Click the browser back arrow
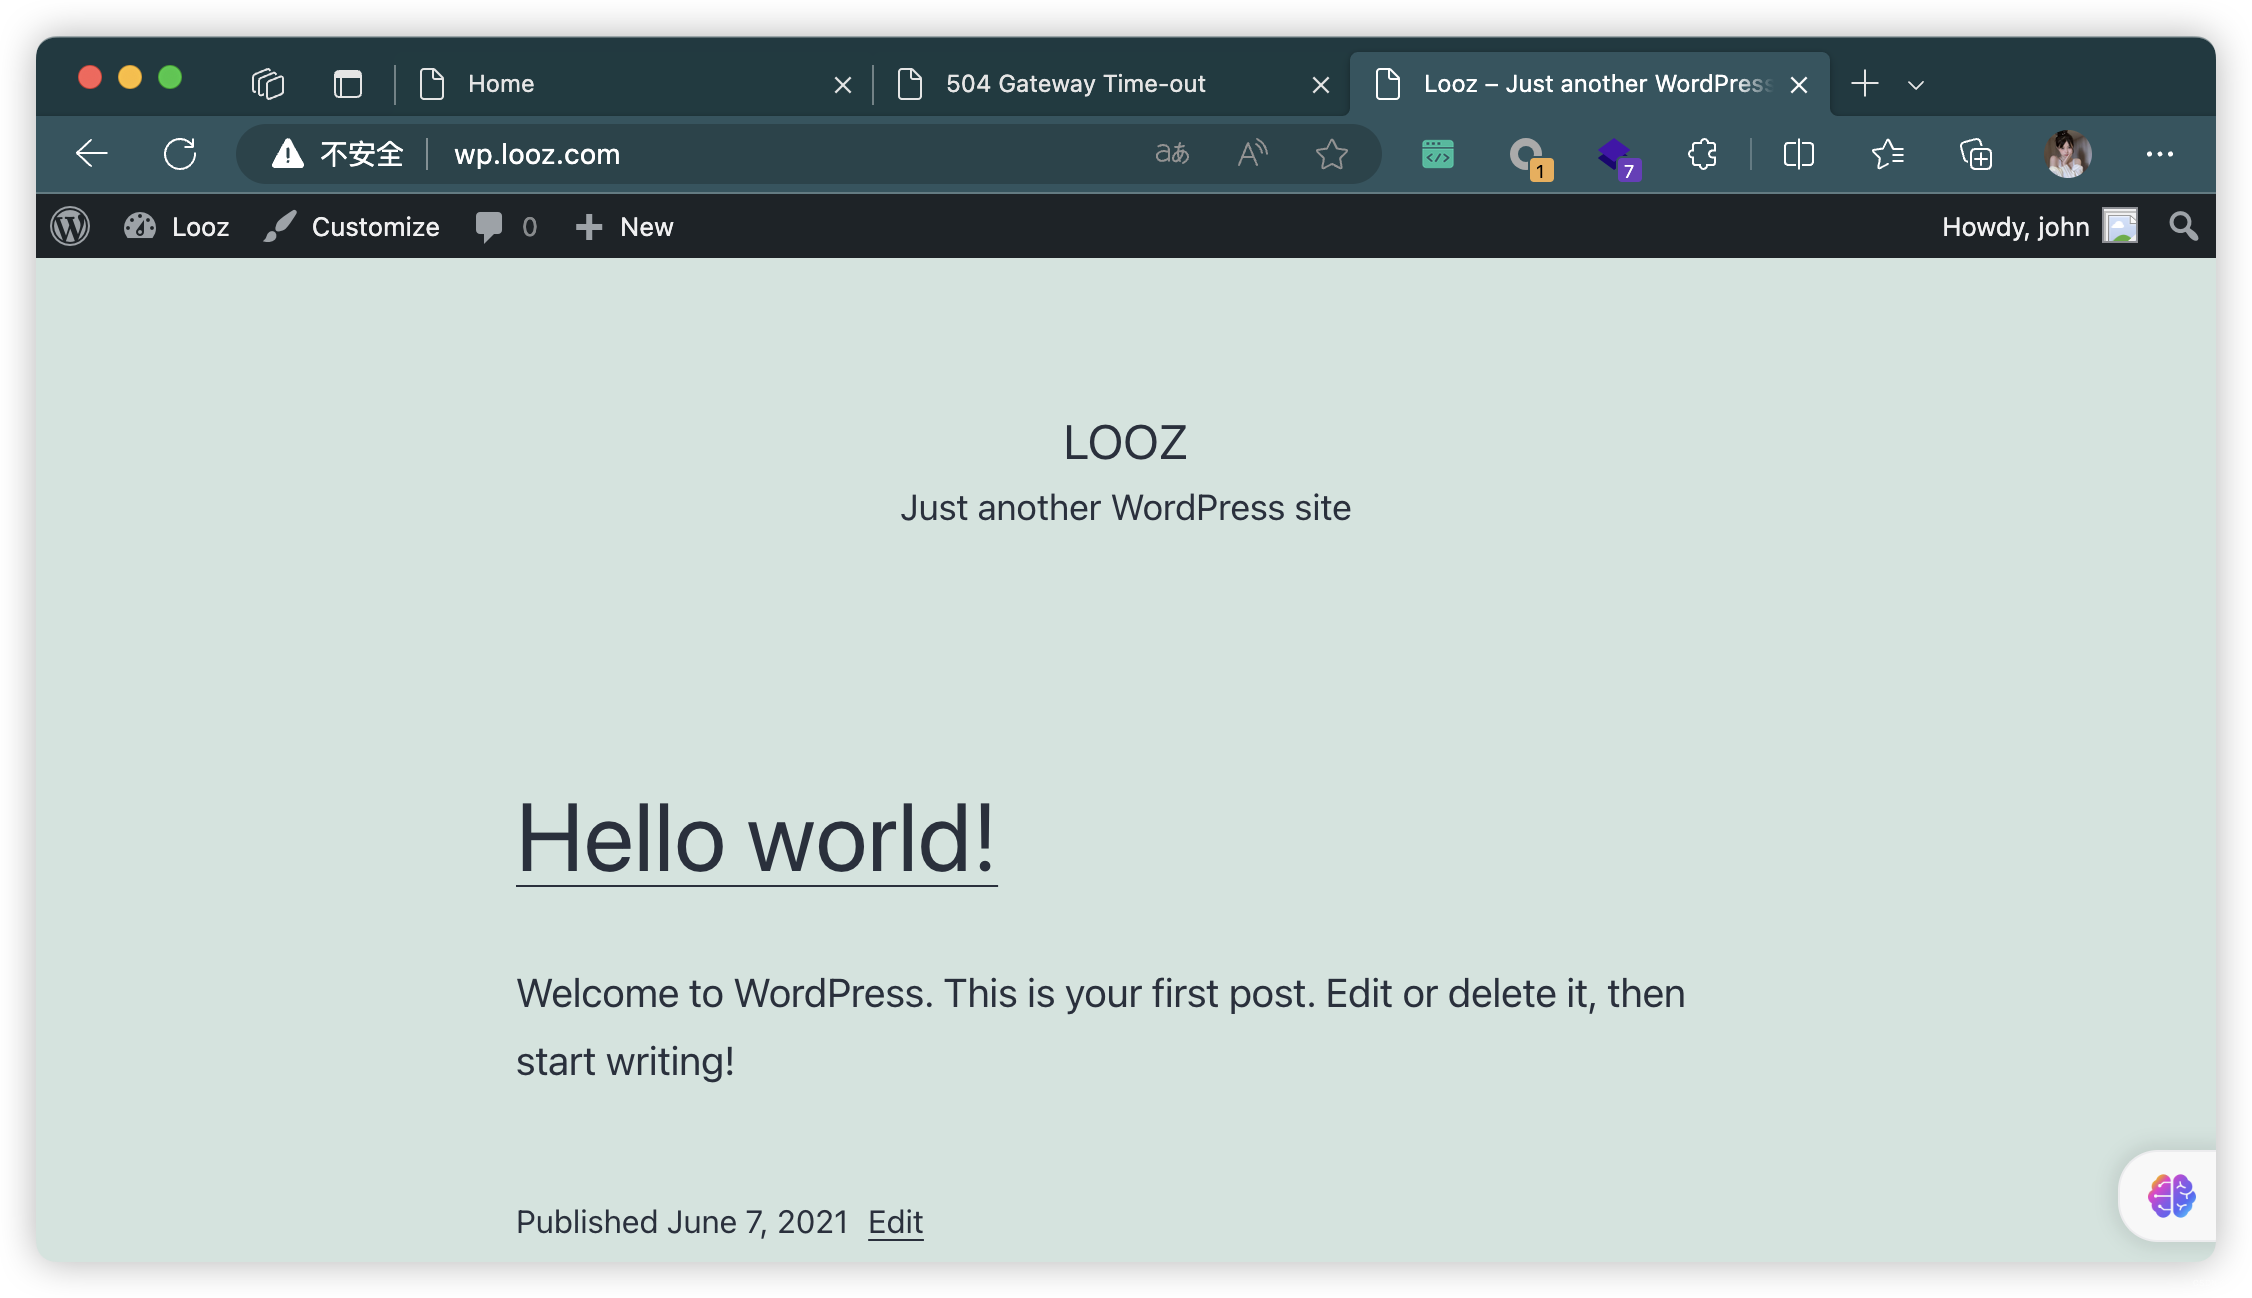2252x1298 pixels. [x=91, y=153]
